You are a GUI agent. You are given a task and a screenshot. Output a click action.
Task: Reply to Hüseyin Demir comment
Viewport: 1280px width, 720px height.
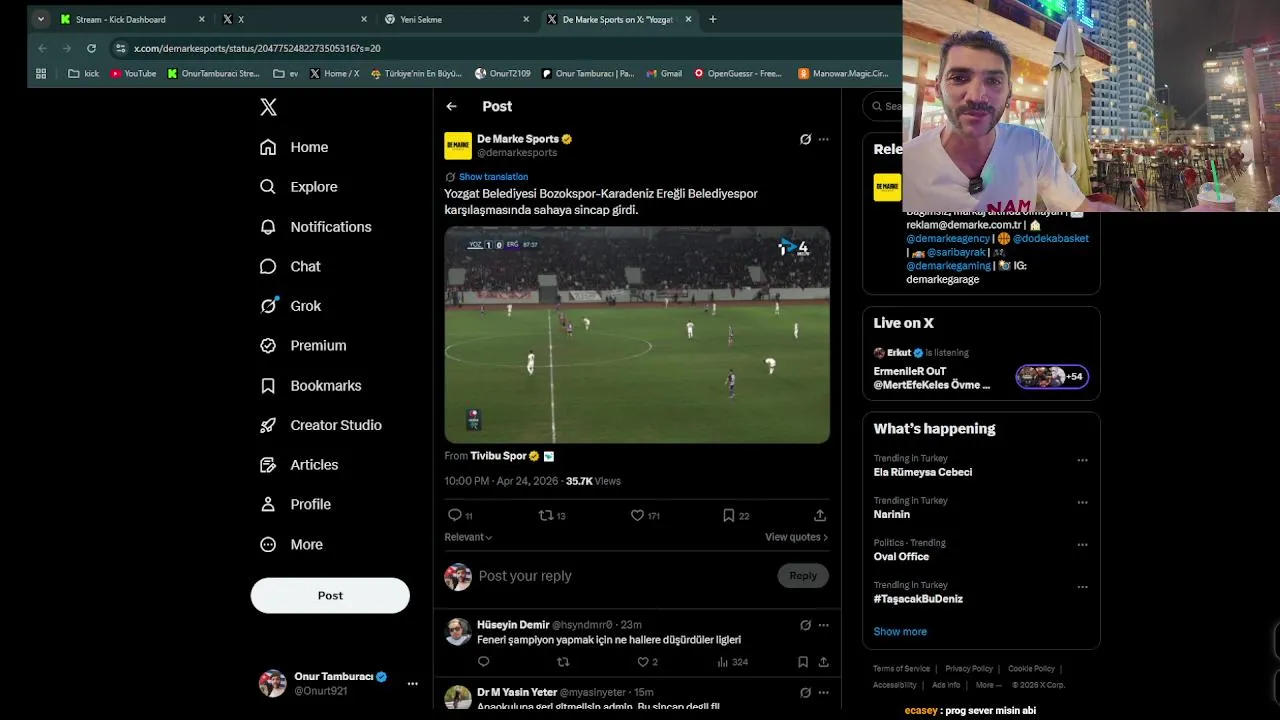click(x=484, y=662)
